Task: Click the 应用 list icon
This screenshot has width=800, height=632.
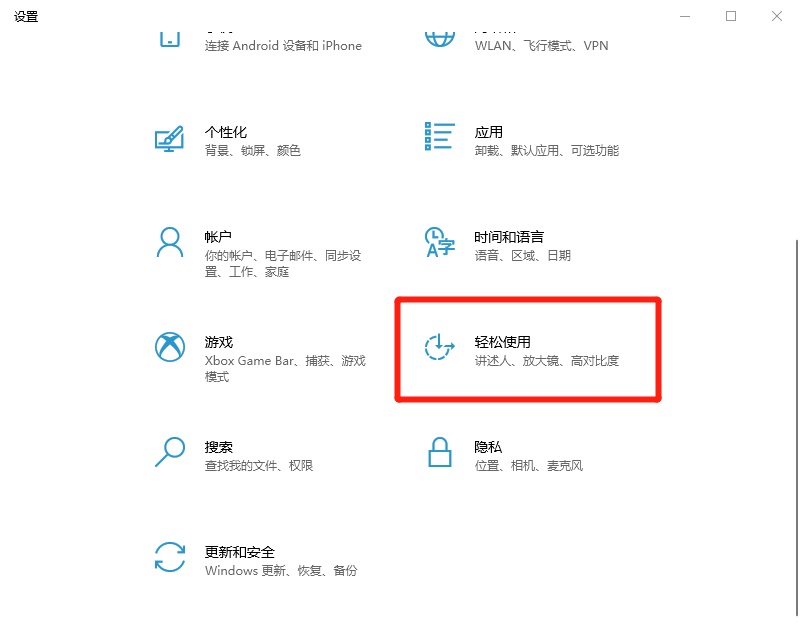Action: point(439,136)
